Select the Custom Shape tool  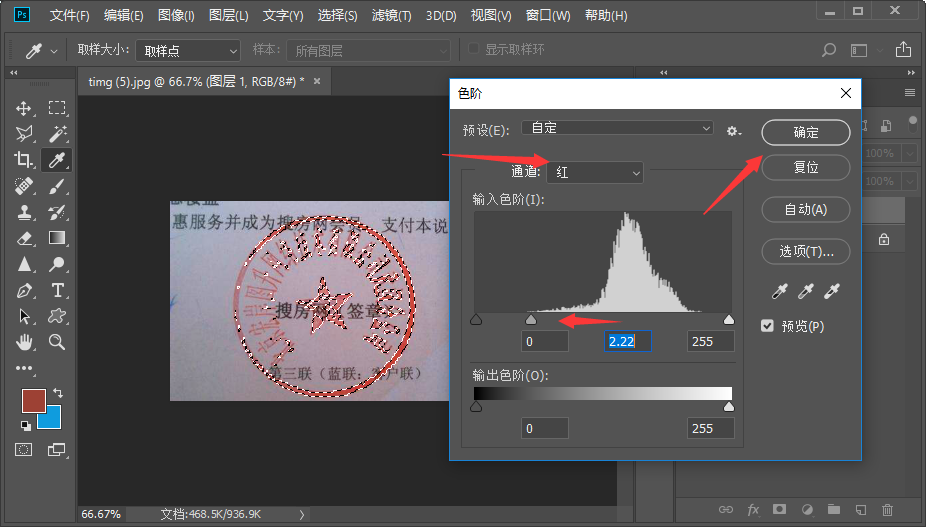tap(57, 316)
